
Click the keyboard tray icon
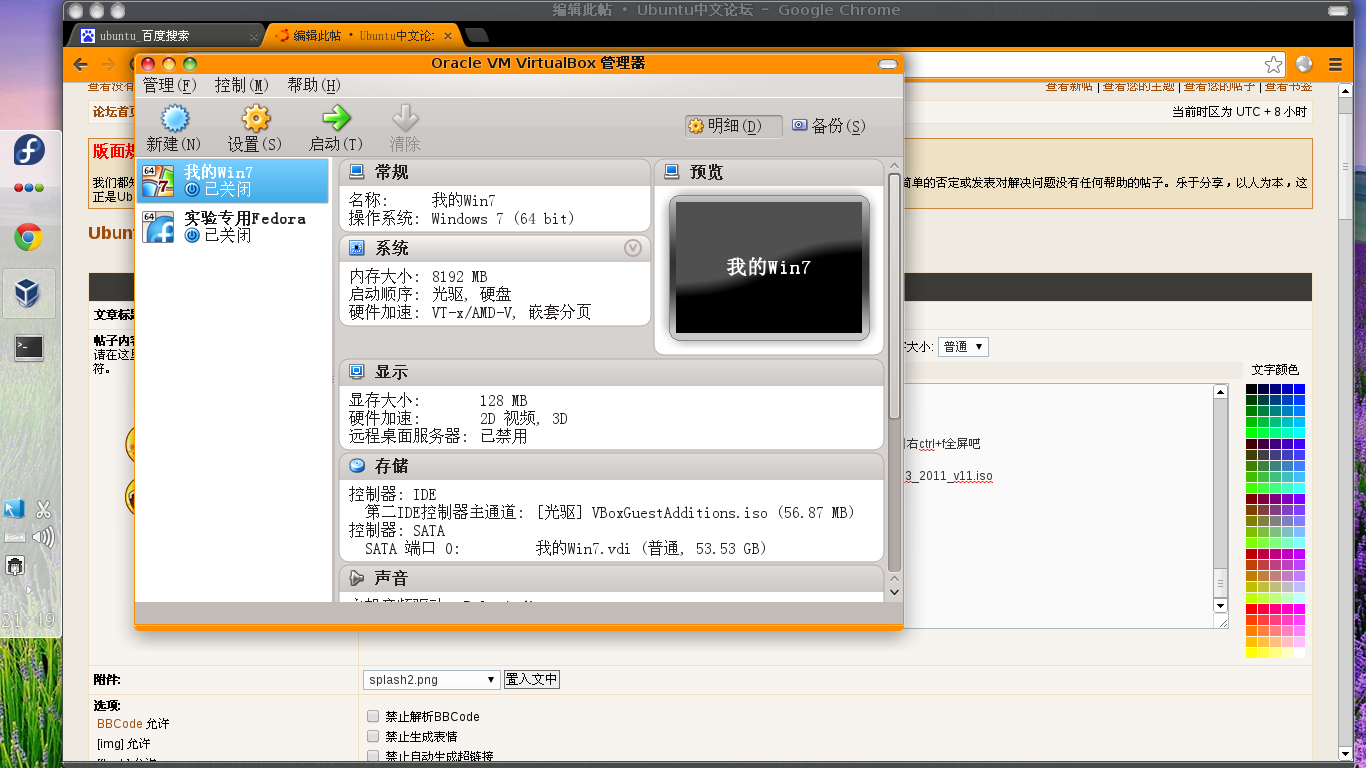pos(14,538)
